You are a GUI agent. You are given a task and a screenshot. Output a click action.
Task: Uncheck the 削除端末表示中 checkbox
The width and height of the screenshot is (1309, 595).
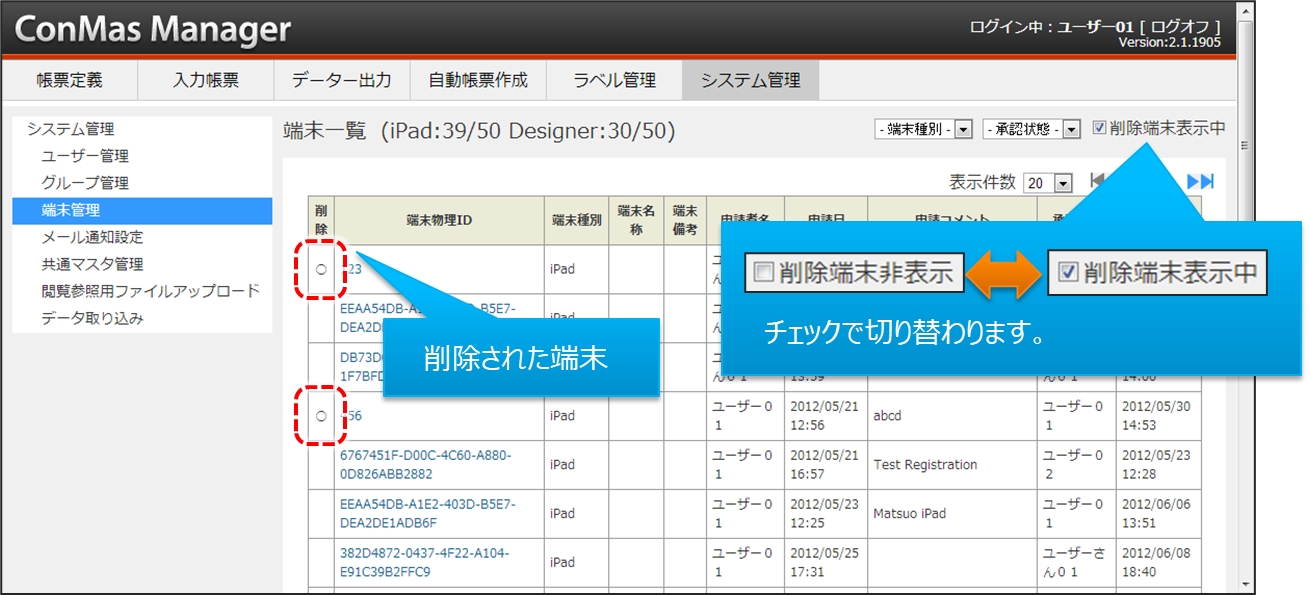1099,128
